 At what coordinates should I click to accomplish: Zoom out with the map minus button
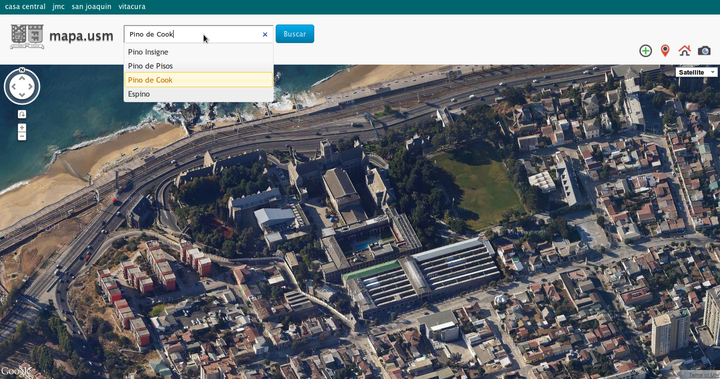point(22,136)
